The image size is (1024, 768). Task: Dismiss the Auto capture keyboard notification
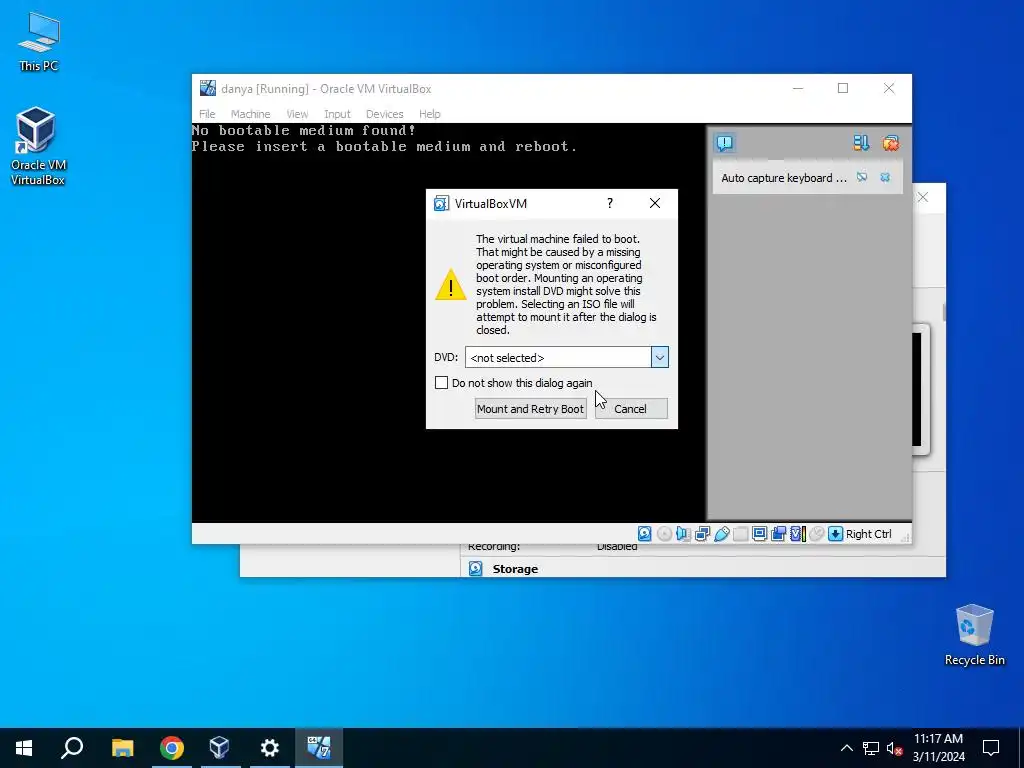885,177
